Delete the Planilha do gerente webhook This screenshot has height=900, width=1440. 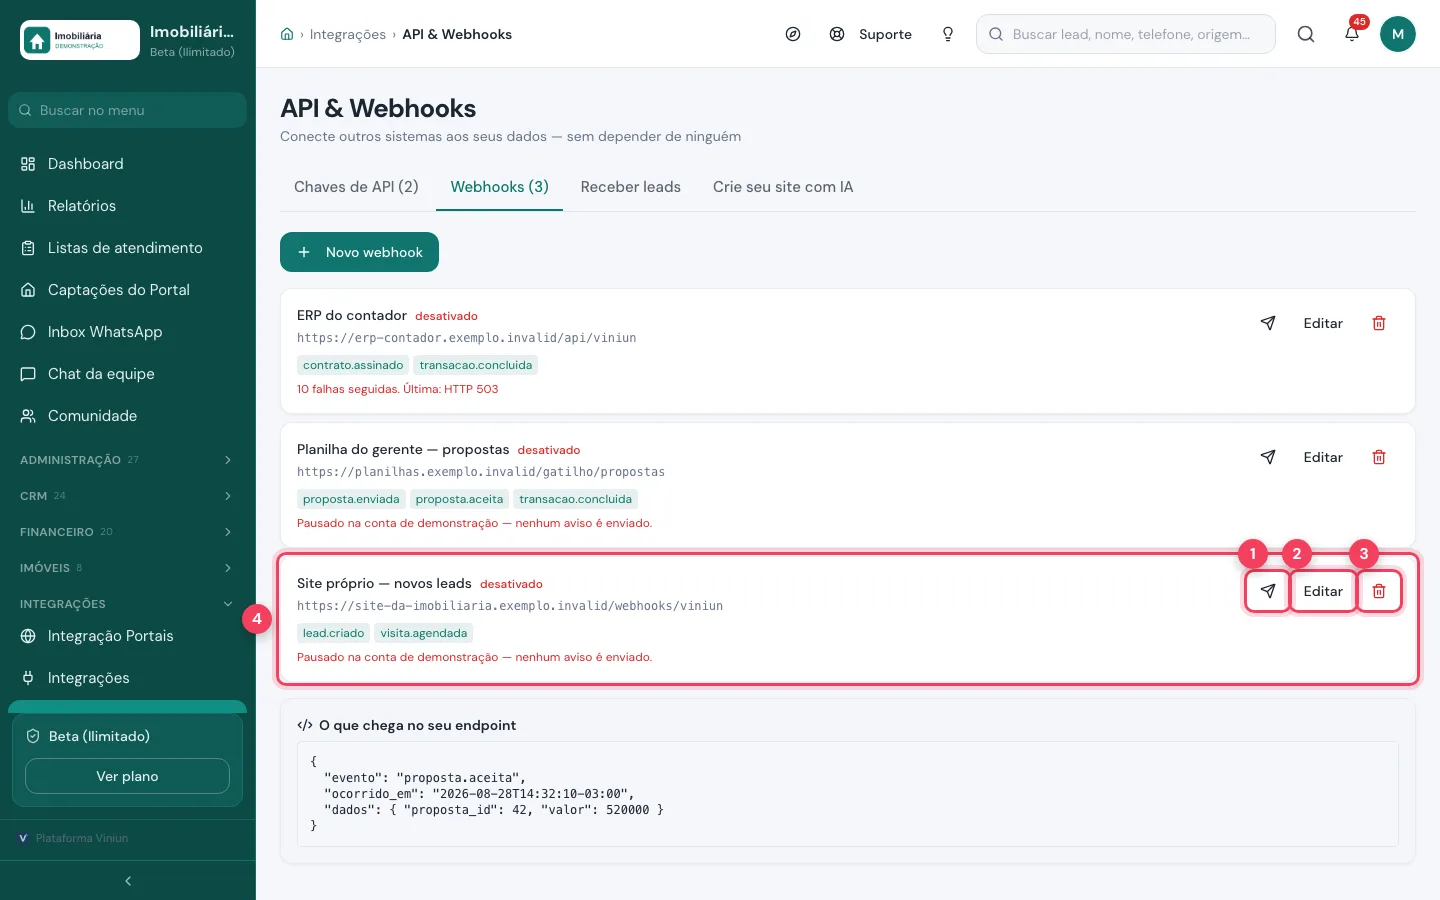[1379, 457]
